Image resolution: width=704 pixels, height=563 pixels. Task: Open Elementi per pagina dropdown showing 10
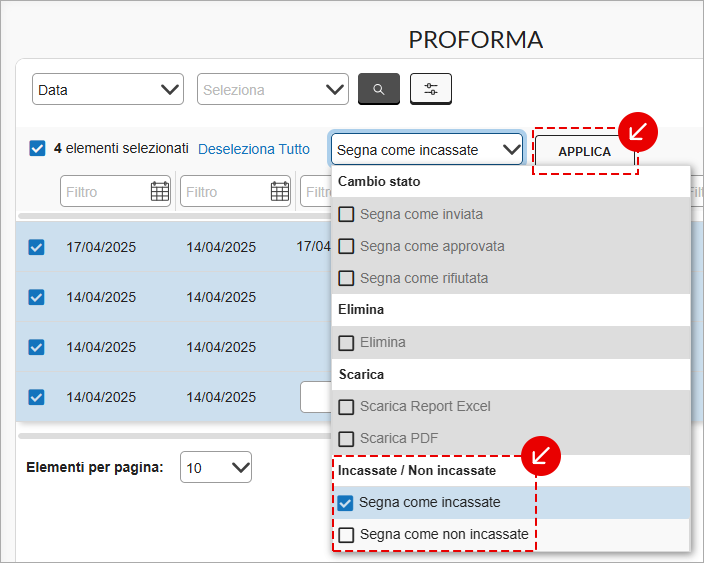pos(216,467)
